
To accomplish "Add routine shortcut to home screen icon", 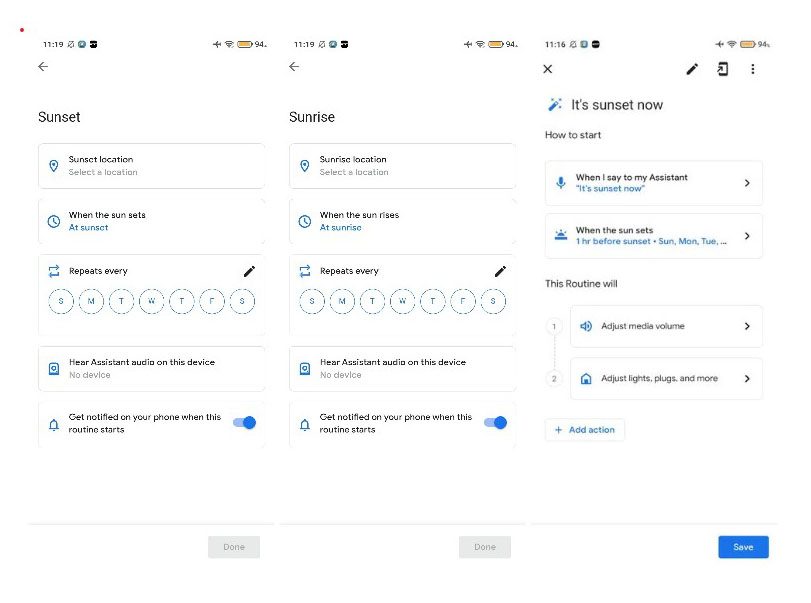I will coord(723,69).
